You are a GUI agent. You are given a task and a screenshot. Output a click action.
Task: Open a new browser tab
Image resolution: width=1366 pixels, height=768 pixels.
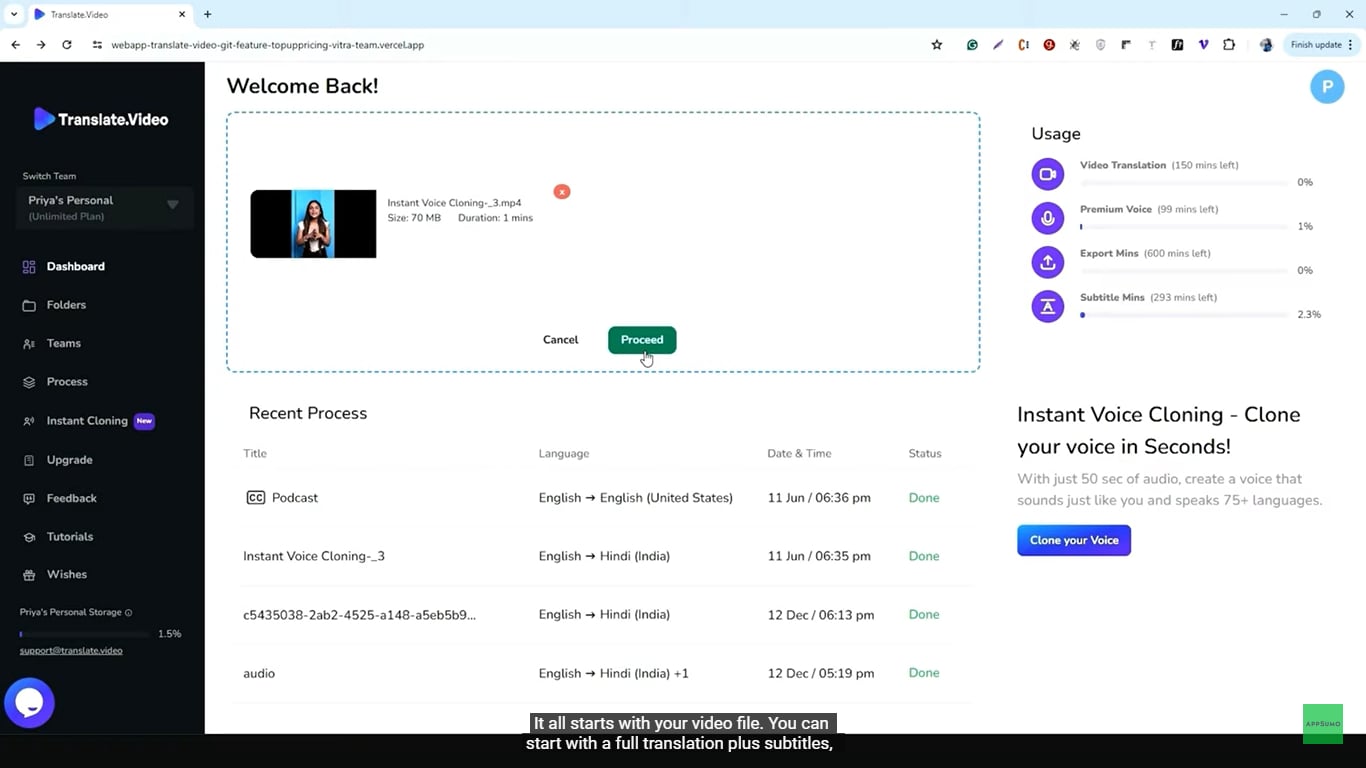tap(208, 15)
